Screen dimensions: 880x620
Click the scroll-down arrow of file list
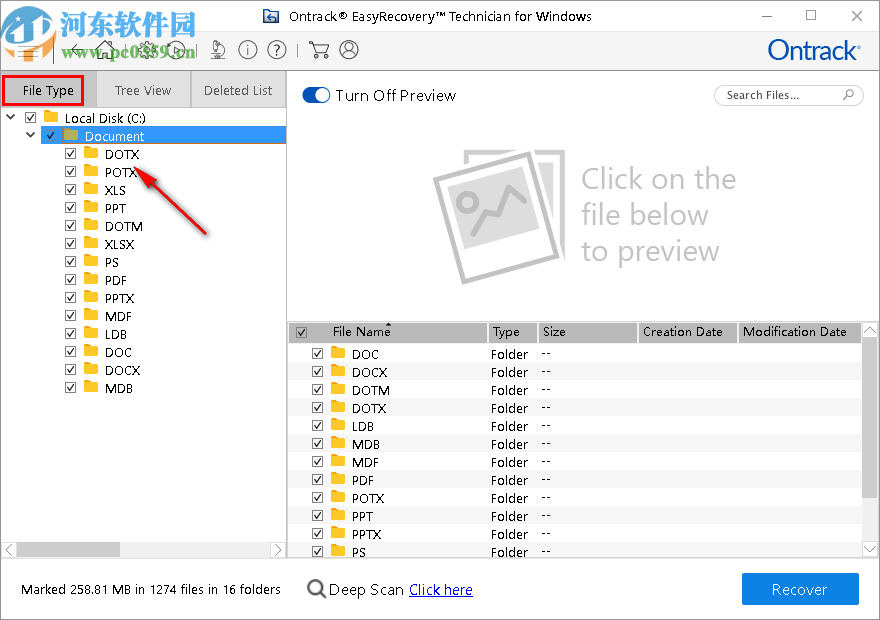point(869,550)
